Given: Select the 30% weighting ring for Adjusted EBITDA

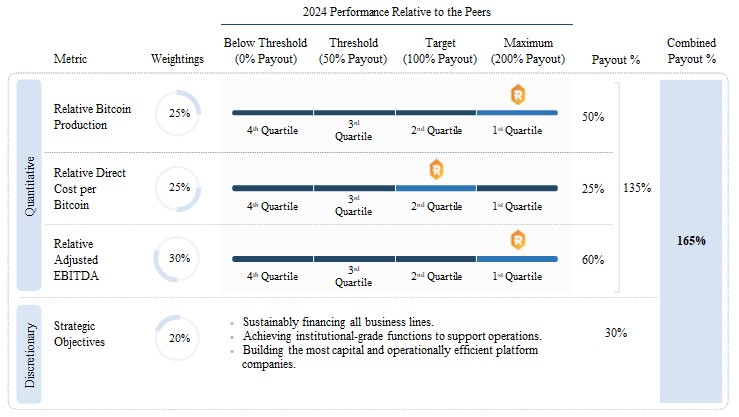Looking at the screenshot, I should (179, 259).
